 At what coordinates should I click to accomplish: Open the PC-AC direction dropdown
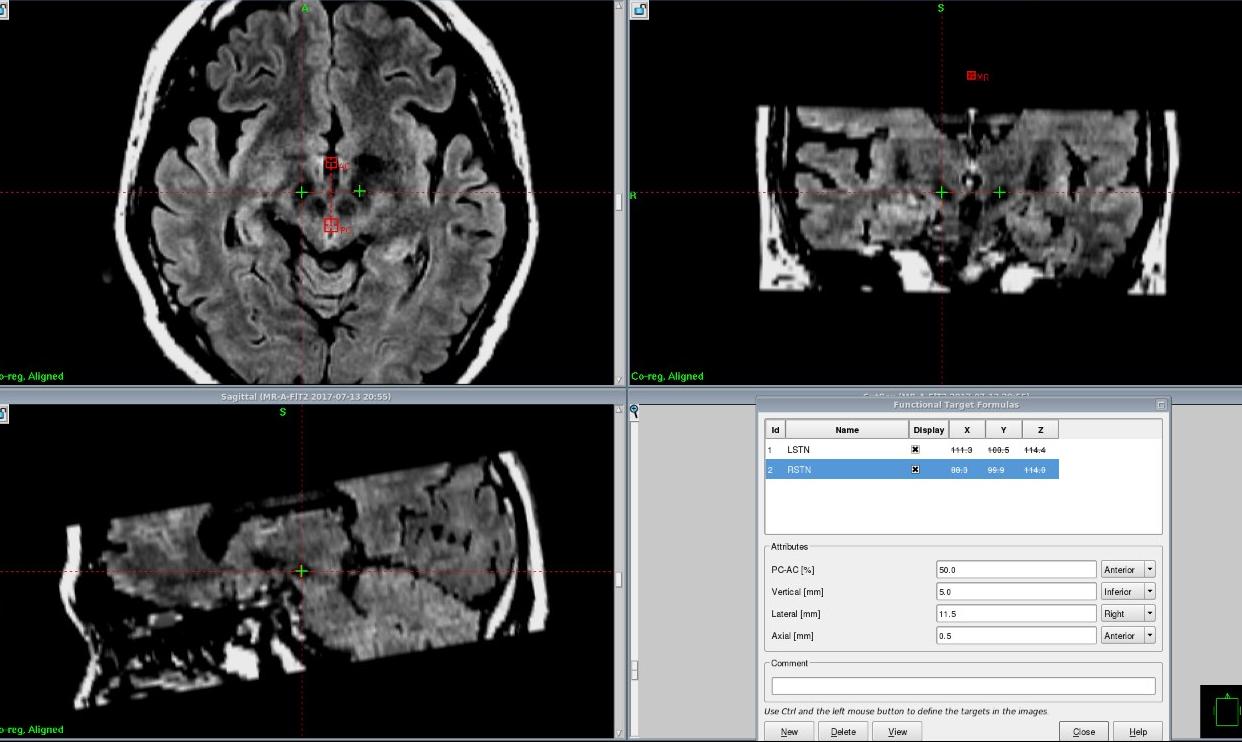pyautogui.click(x=1127, y=570)
